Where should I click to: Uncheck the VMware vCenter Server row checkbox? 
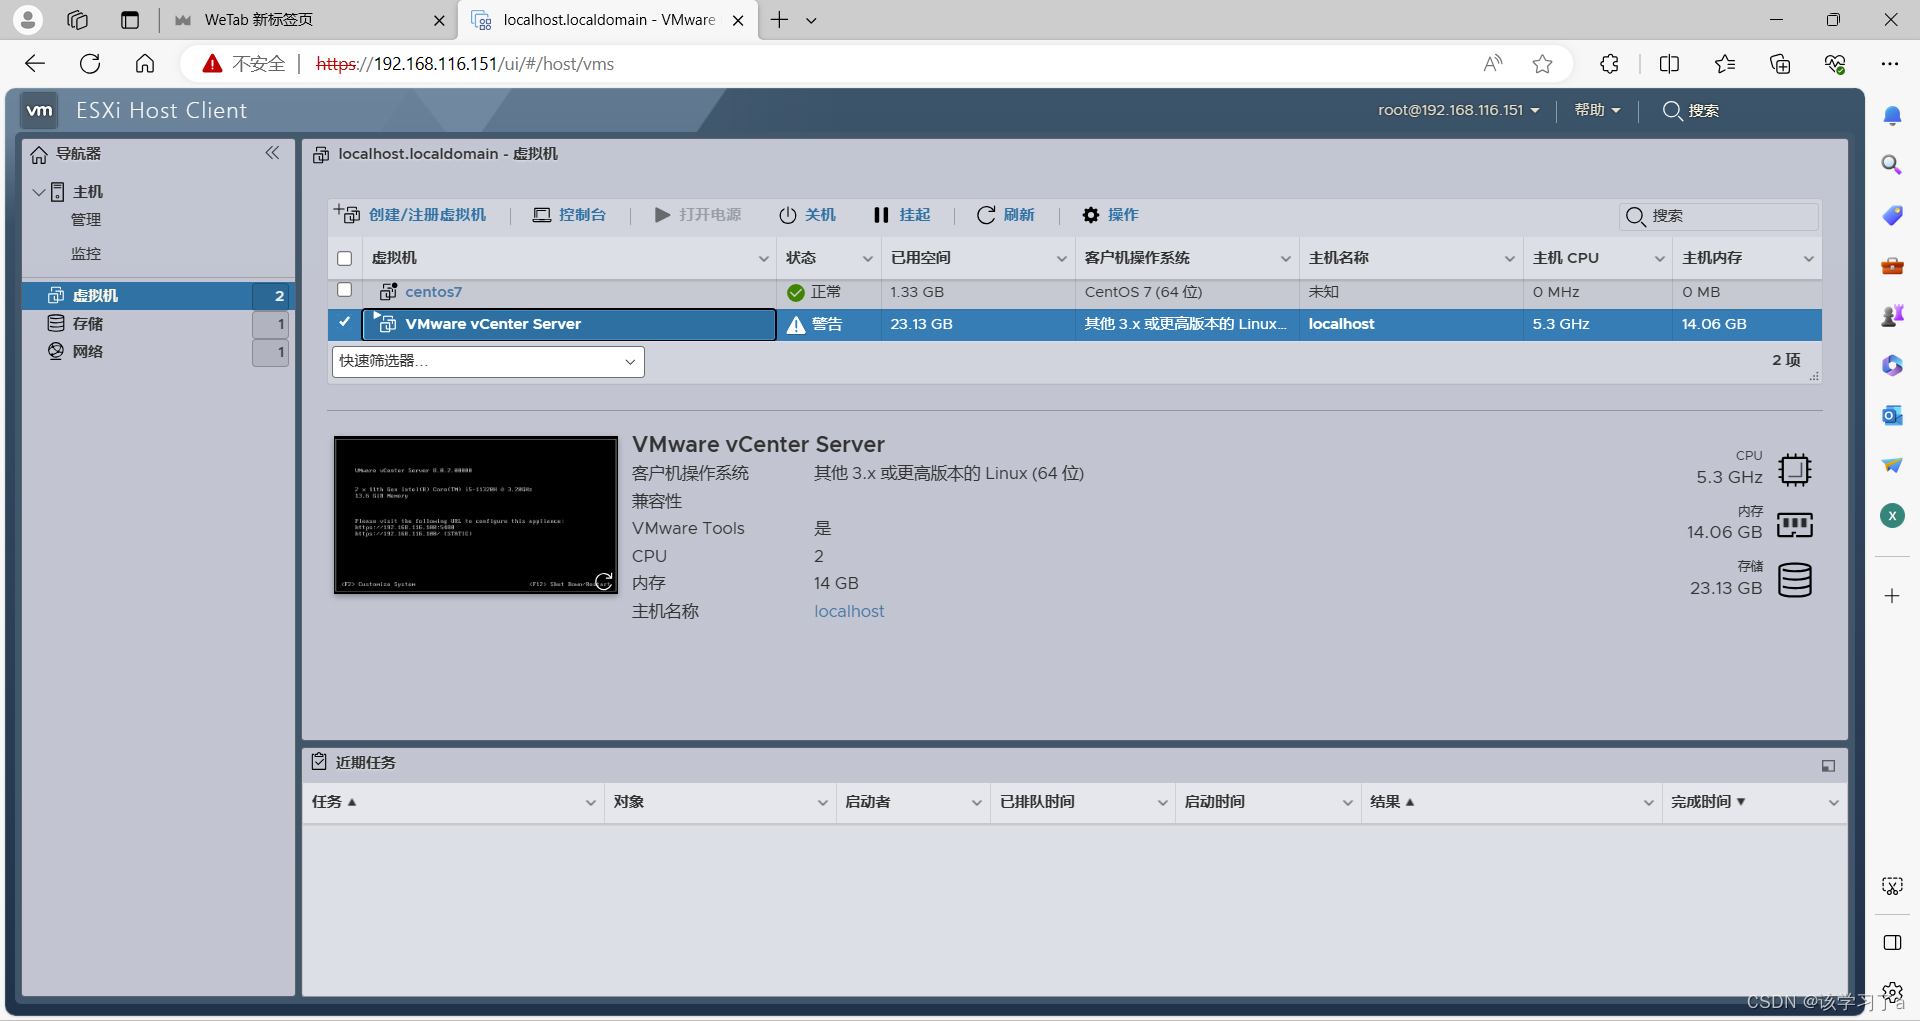345,322
